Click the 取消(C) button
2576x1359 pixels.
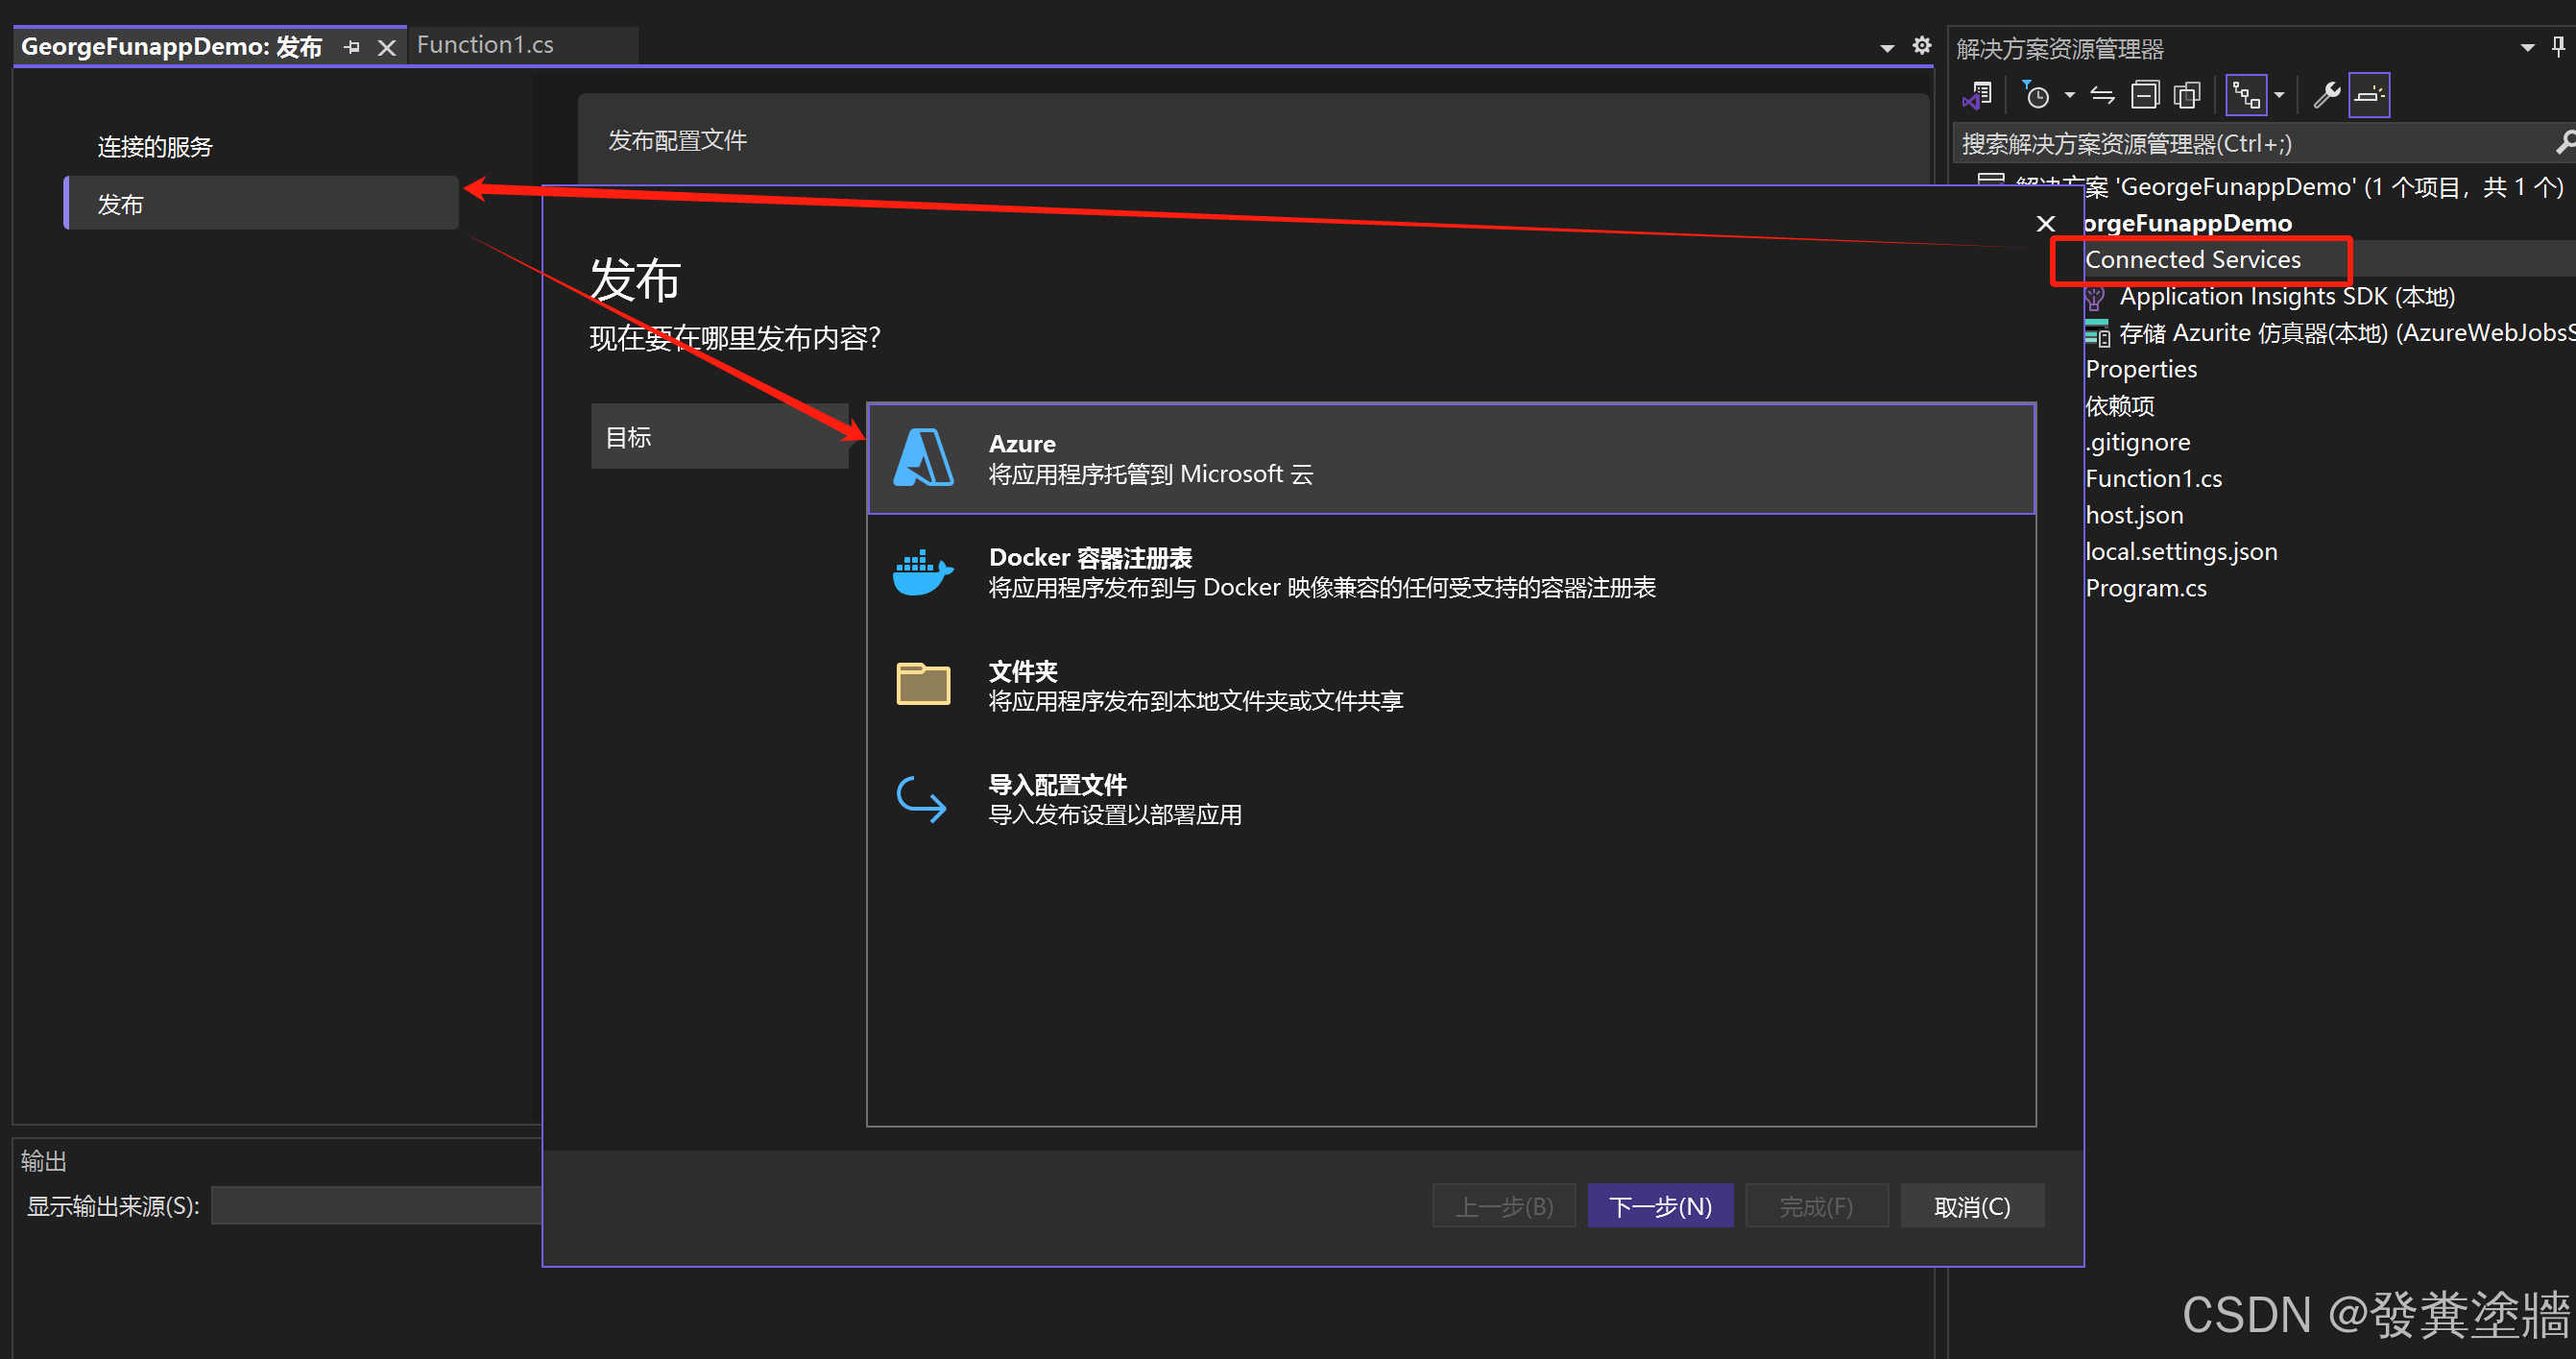1972,1207
